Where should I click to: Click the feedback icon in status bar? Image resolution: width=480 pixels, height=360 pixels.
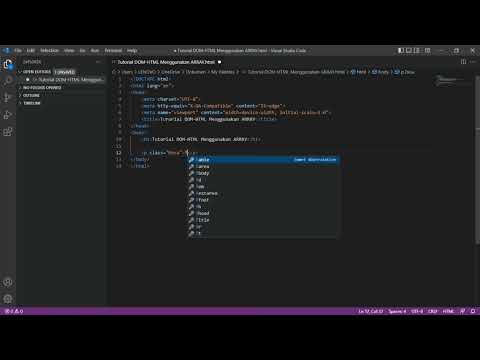pyautogui.click(x=462, y=311)
